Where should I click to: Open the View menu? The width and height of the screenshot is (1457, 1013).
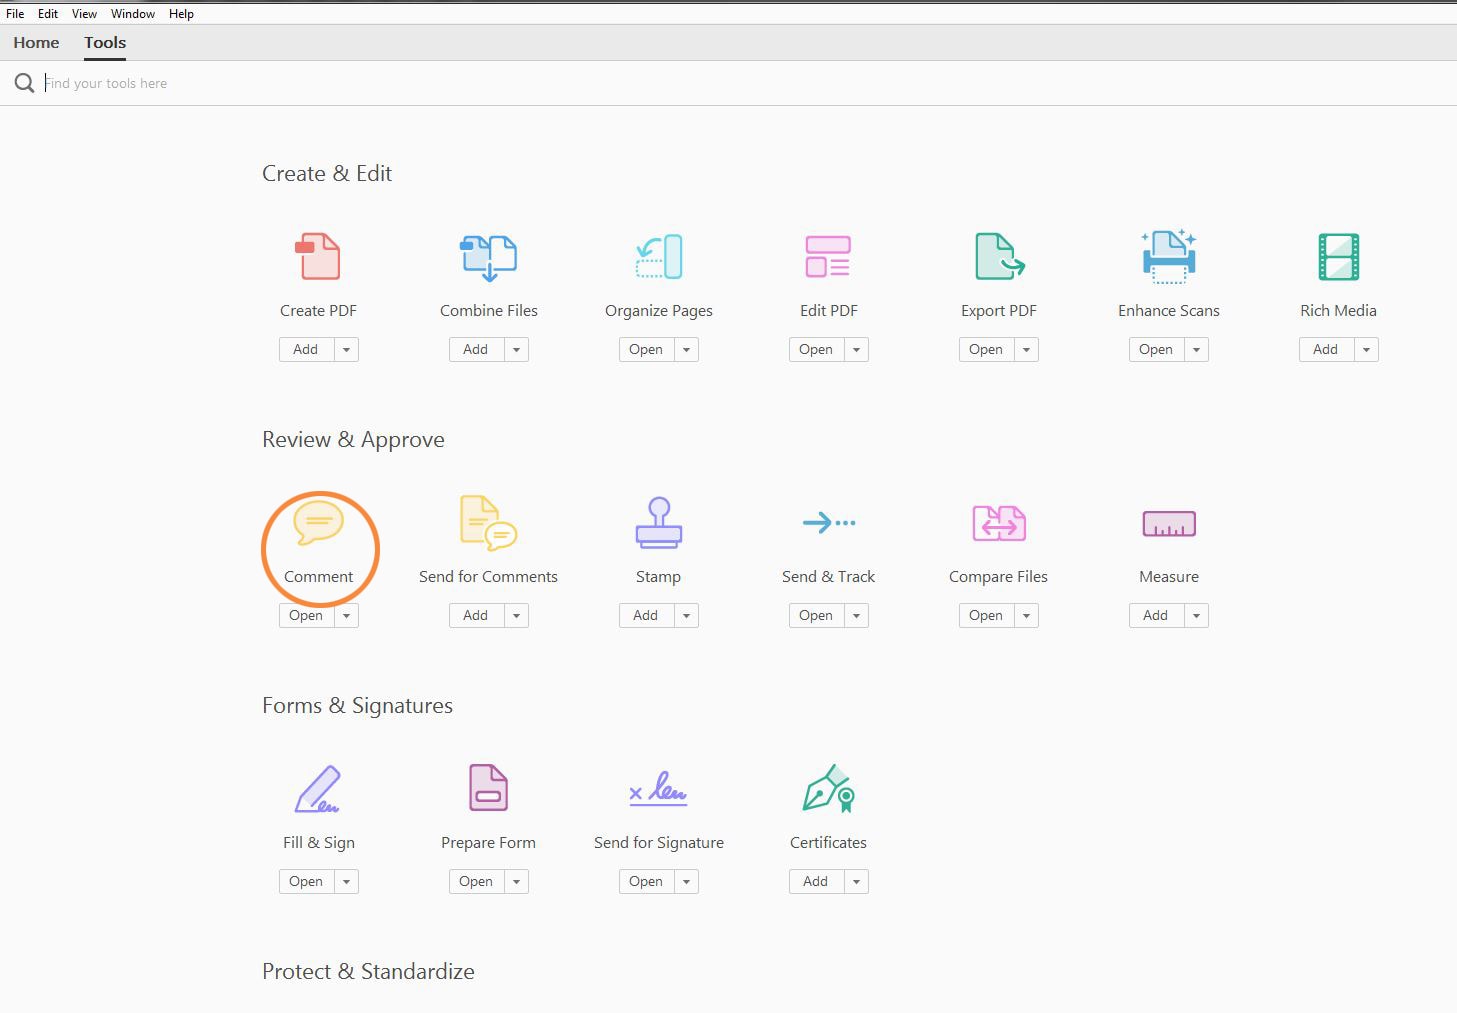pyautogui.click(x=83, y=13)
